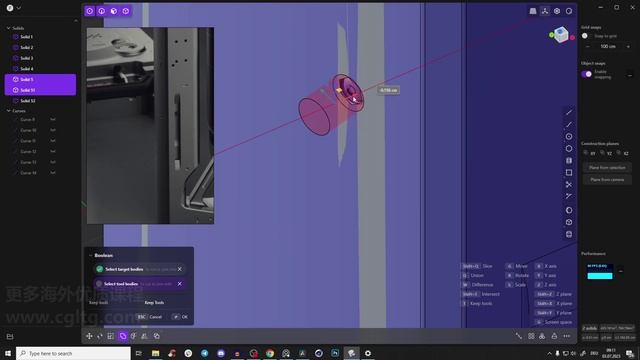Clear tool bodies selection with X
The height and width of the screenshot is (360, 640).
point(180,284)
